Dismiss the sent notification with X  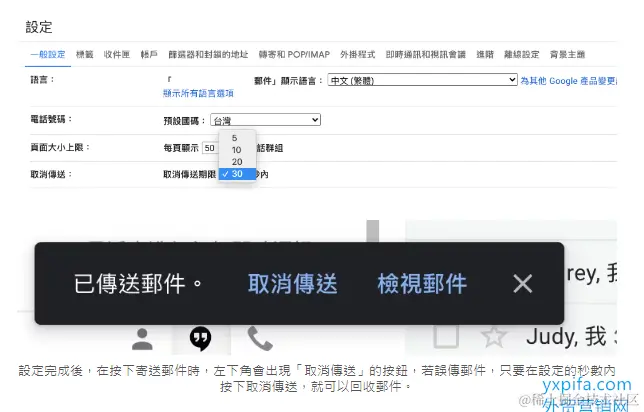click(522, 283)
